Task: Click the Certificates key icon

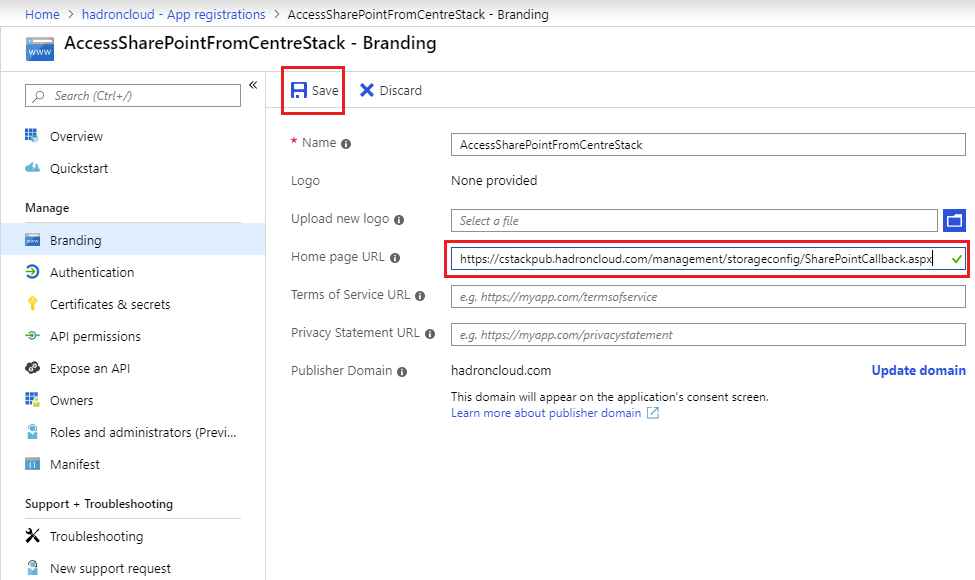Action: pos(32,303)
